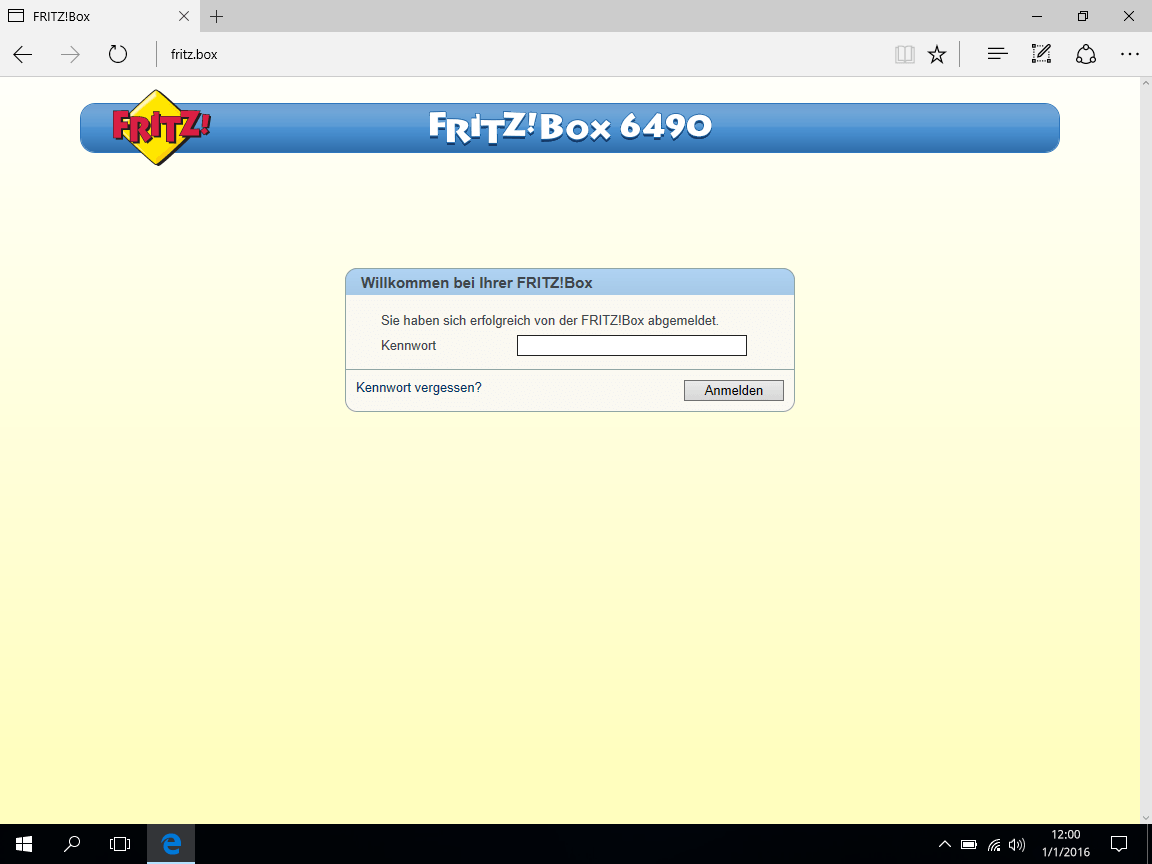The height and width of the screenshot is (864, 1152).
Task: Open the Windows Start menu
Action: 24,844
